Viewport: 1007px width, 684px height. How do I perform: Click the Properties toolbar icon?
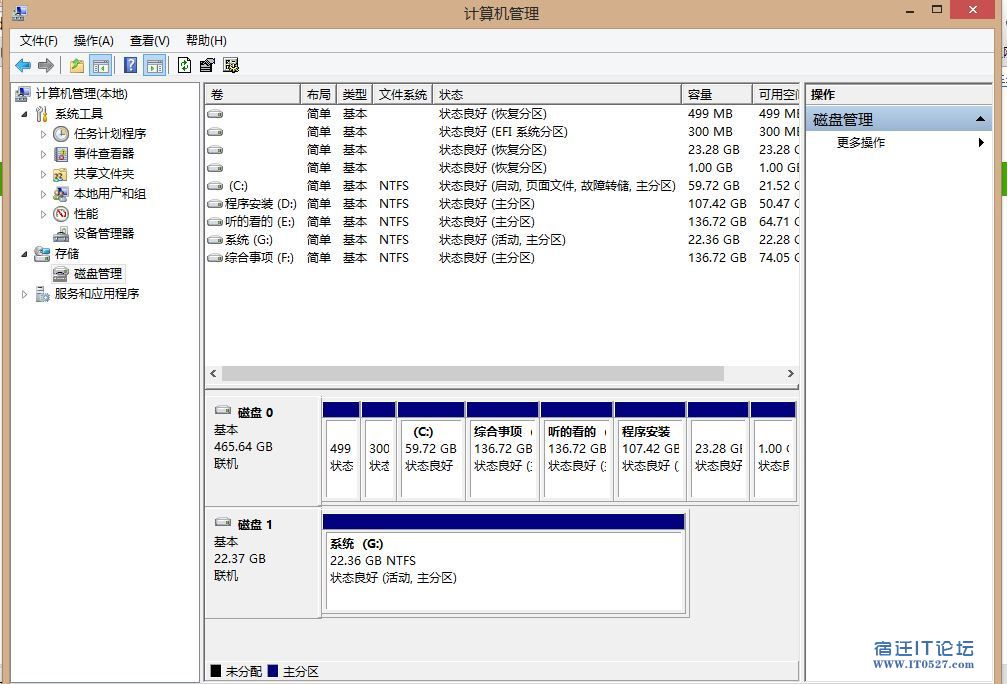pos(207,65)
